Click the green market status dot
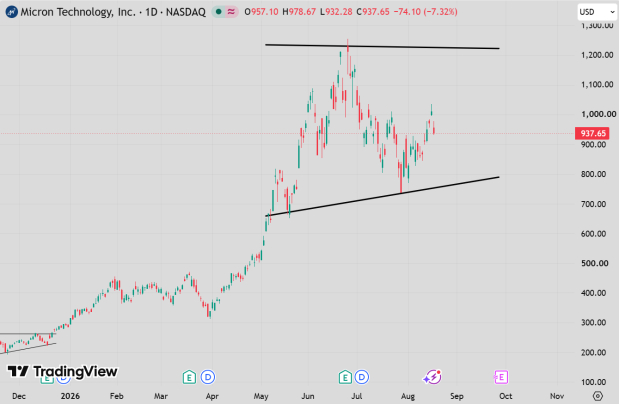This screenshot has height=404, width=619. 218,12
